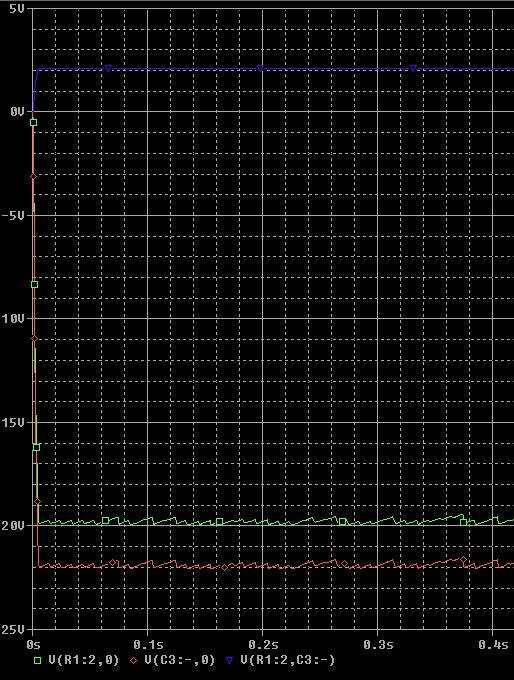Click green square marker just below -15V line
The height and width of the screenshot is (680, 514).
36,448
